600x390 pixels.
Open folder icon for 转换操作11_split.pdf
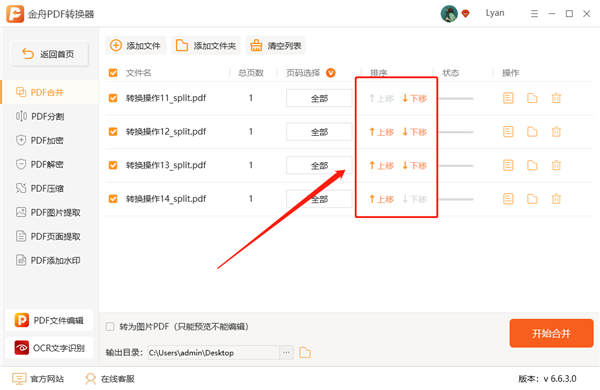pyautogui.click(x=532, y=98)
